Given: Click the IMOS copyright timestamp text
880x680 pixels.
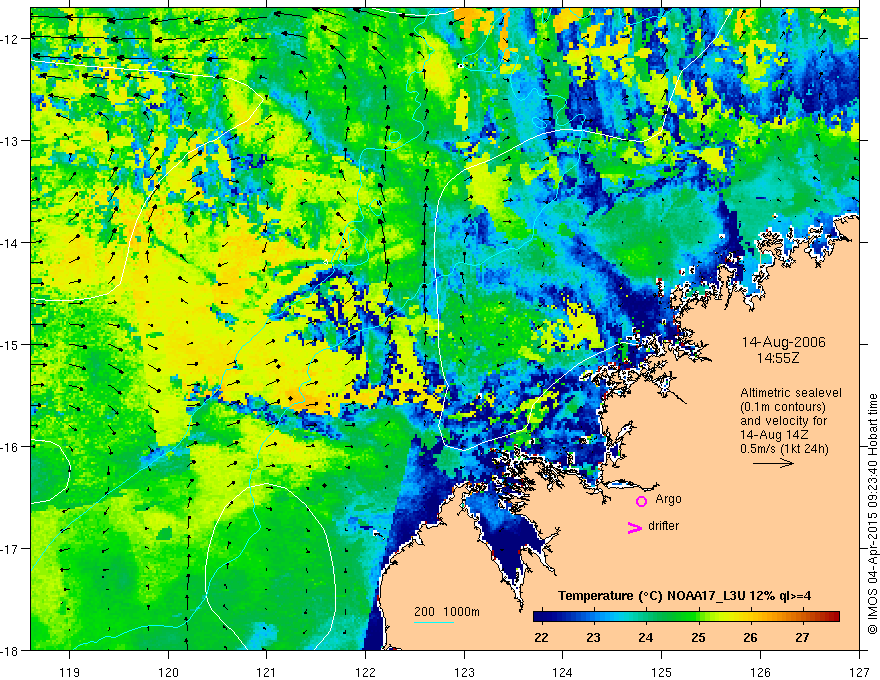Looking at the screenshot, I should pyautogui.click(x=872, y=513).
